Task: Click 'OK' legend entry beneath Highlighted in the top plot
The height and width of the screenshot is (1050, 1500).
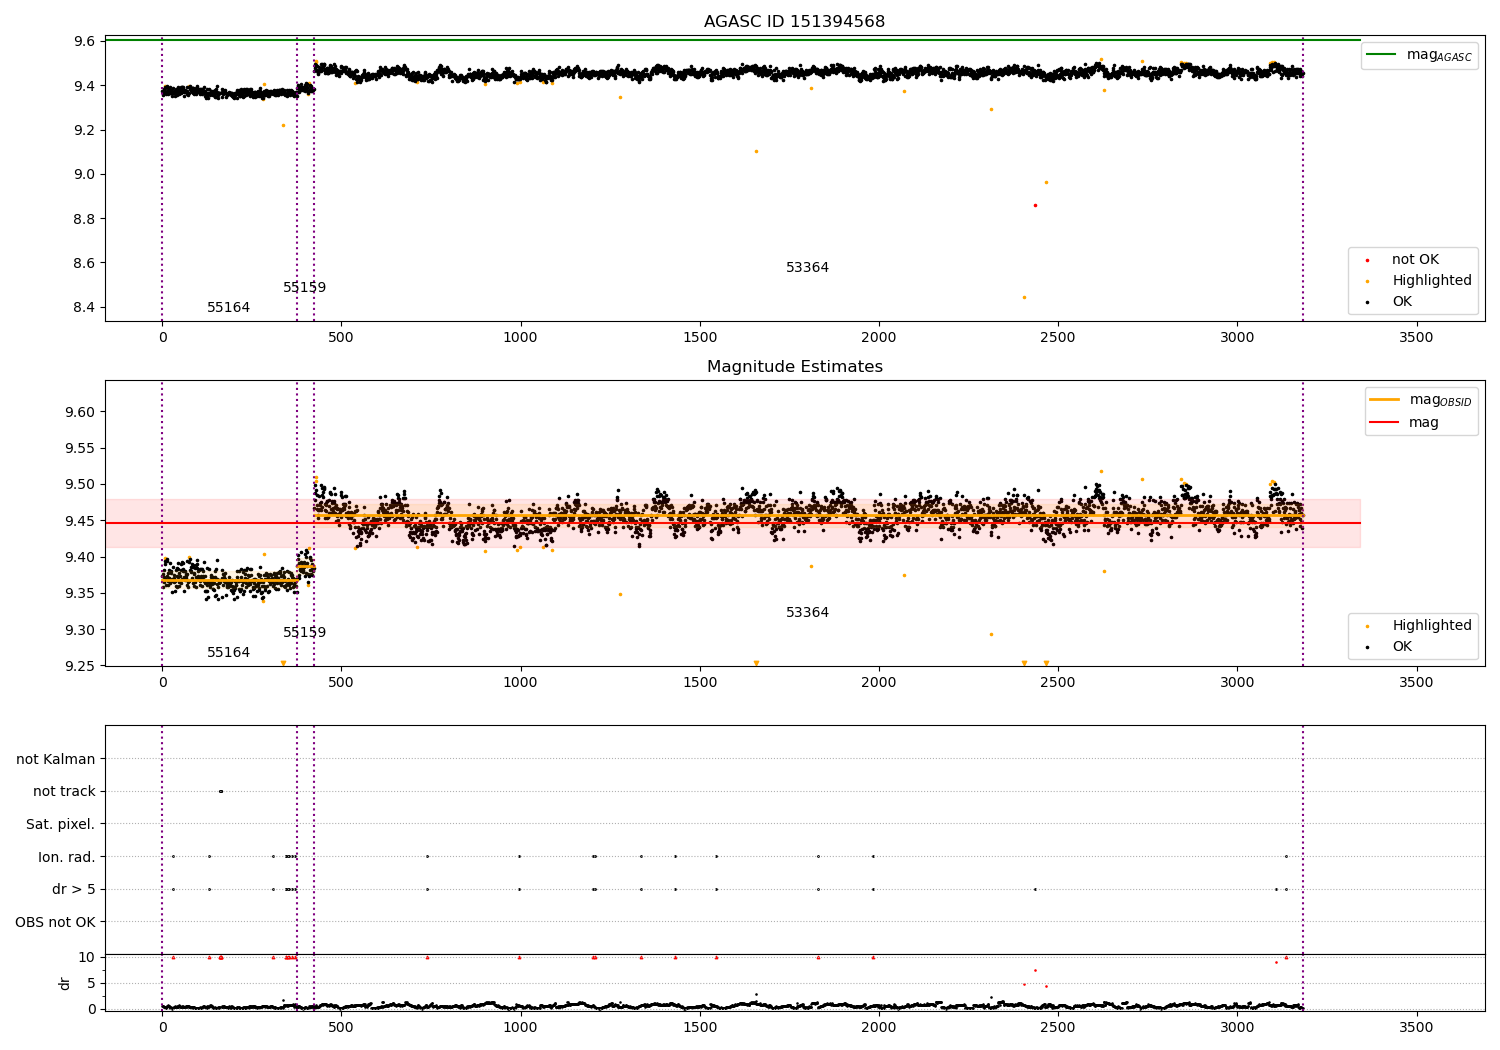Action: click(1402, 302)
